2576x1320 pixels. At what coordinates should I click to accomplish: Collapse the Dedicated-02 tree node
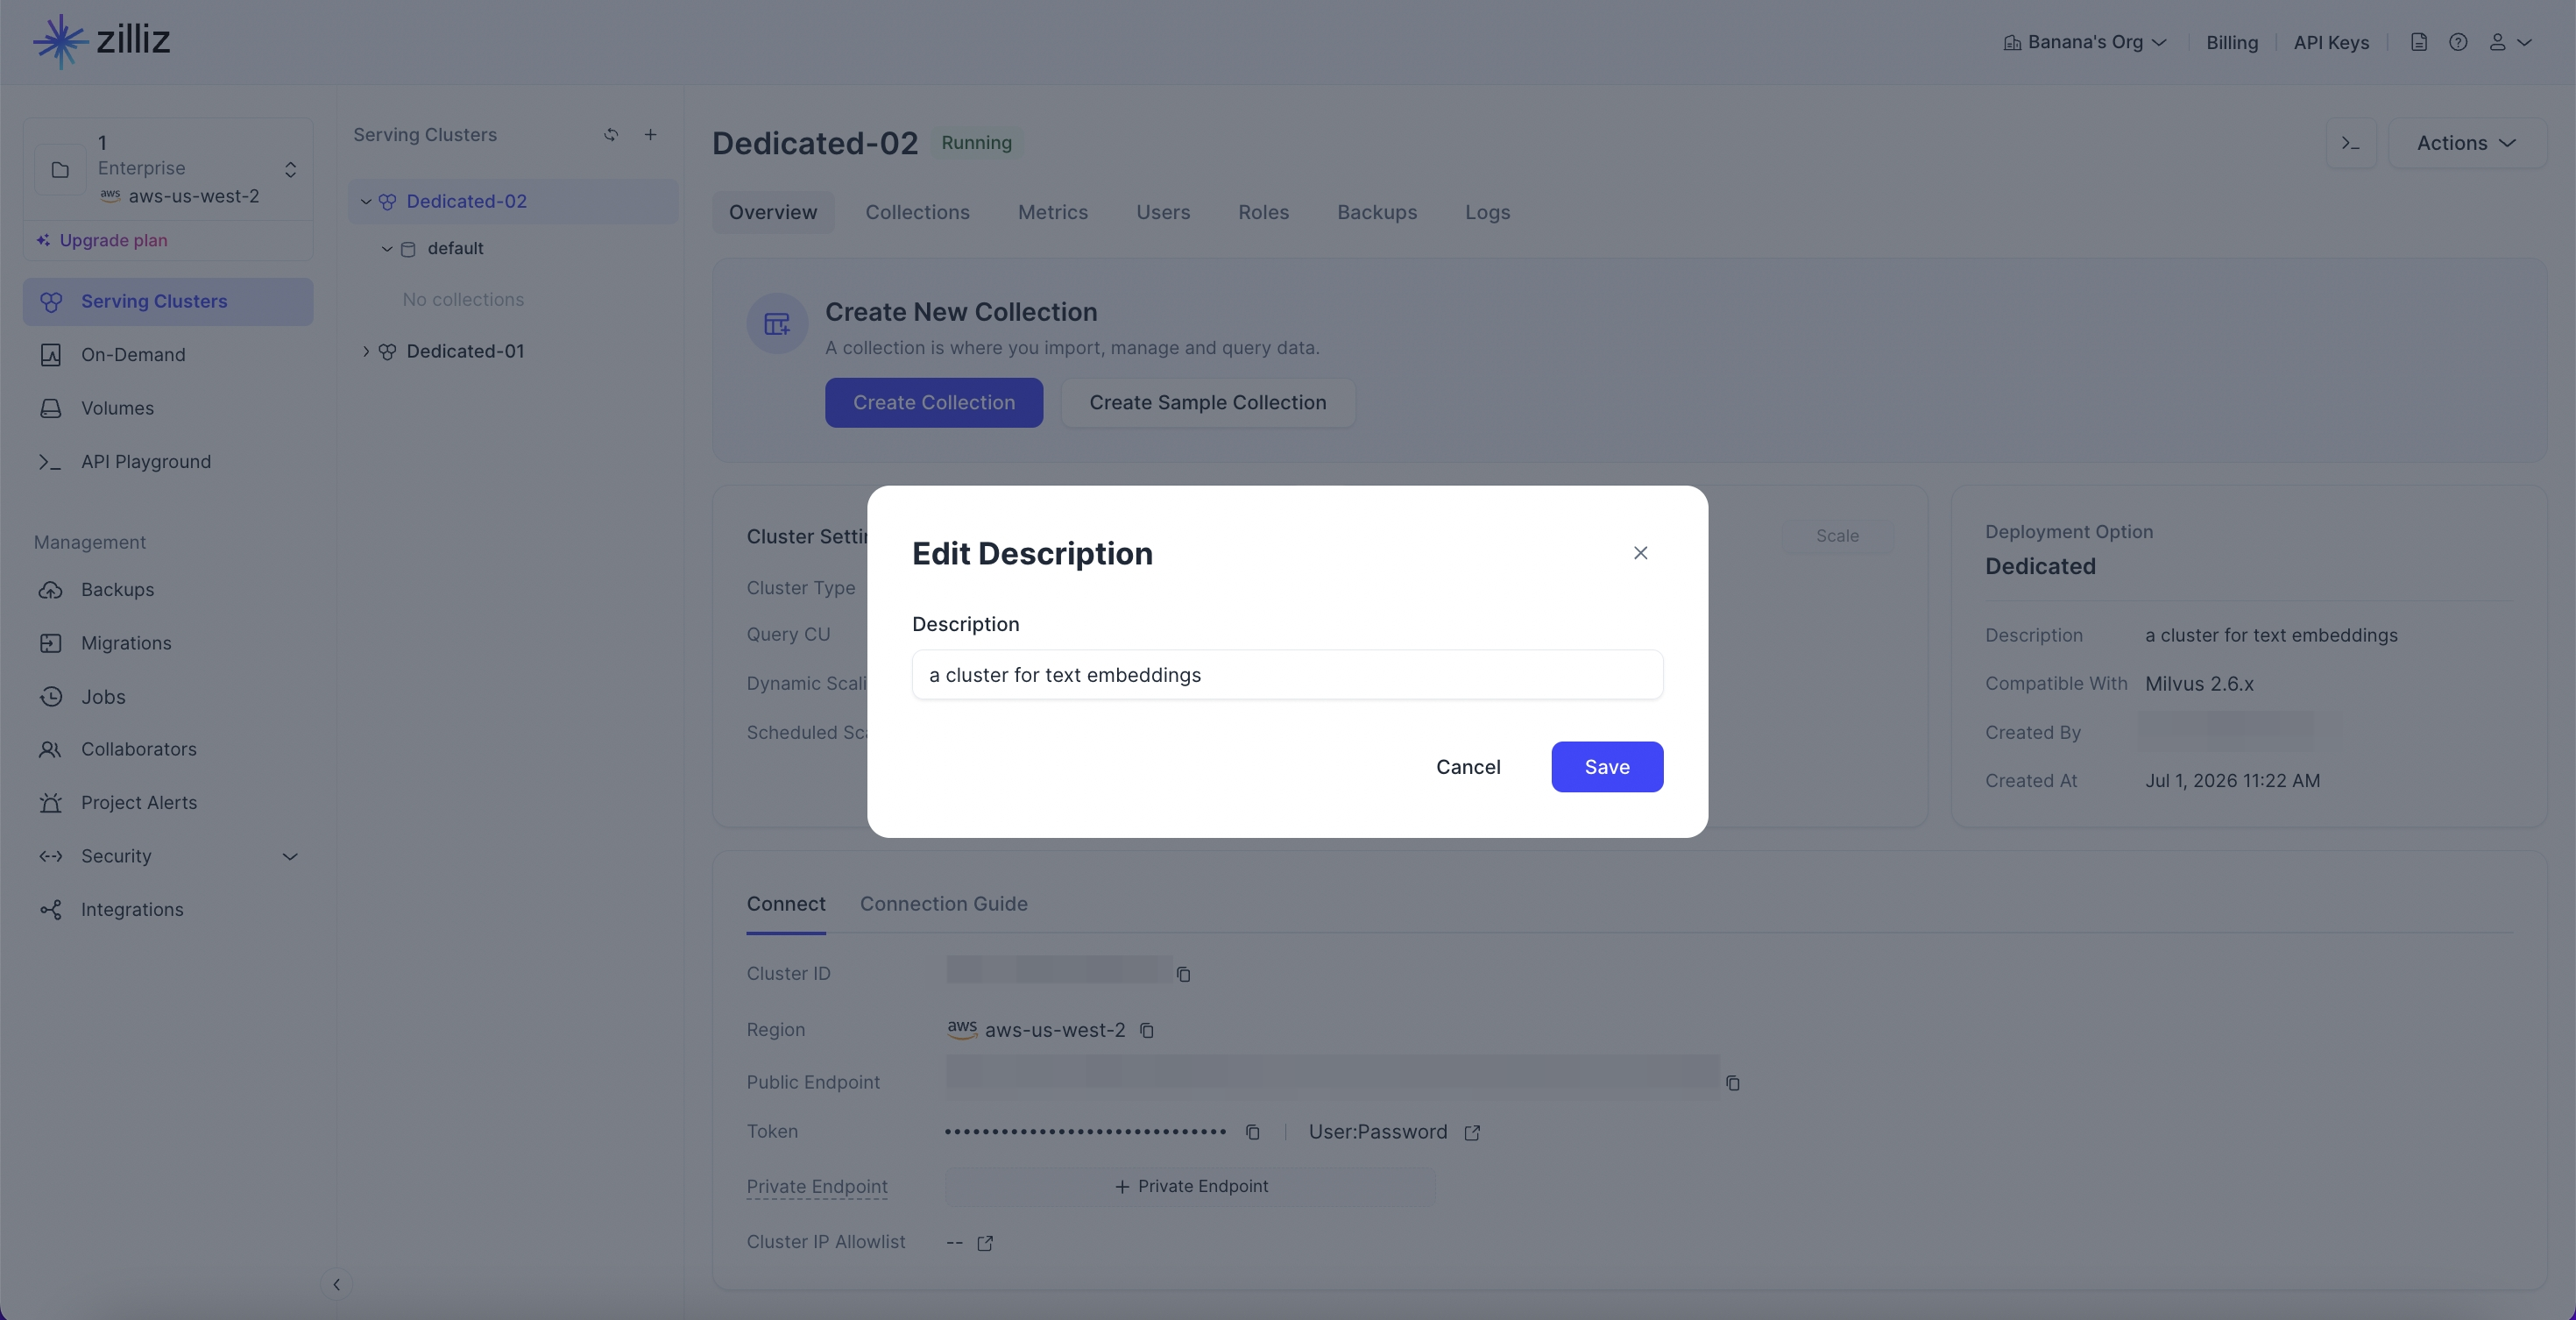(366, 202)
